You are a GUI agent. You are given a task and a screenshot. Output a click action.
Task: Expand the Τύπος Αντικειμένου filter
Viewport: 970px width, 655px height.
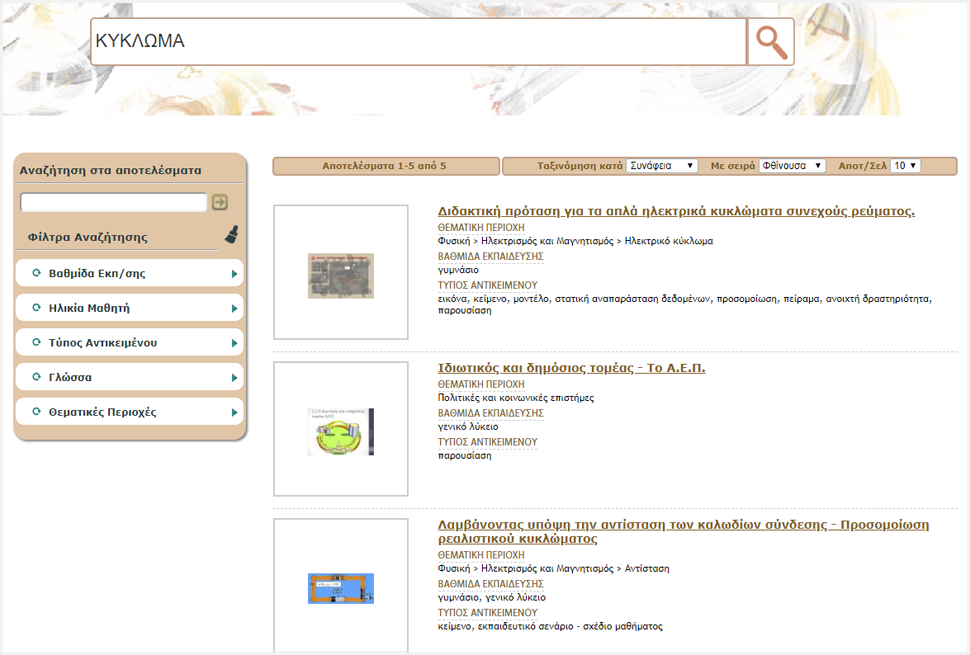pos(130,343)
